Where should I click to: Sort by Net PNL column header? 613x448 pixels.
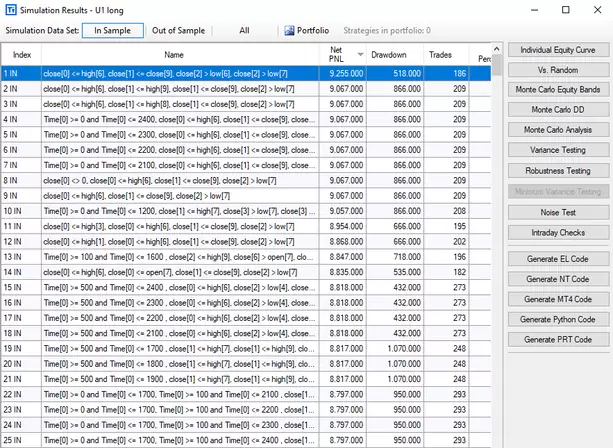click(342, 55)
